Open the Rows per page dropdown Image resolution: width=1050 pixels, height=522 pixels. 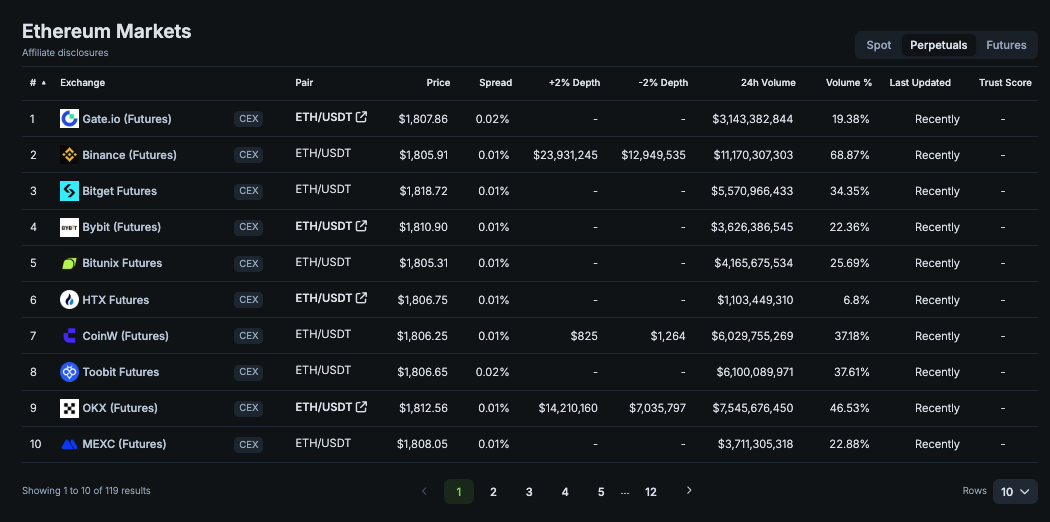(x=1015, y=491)
